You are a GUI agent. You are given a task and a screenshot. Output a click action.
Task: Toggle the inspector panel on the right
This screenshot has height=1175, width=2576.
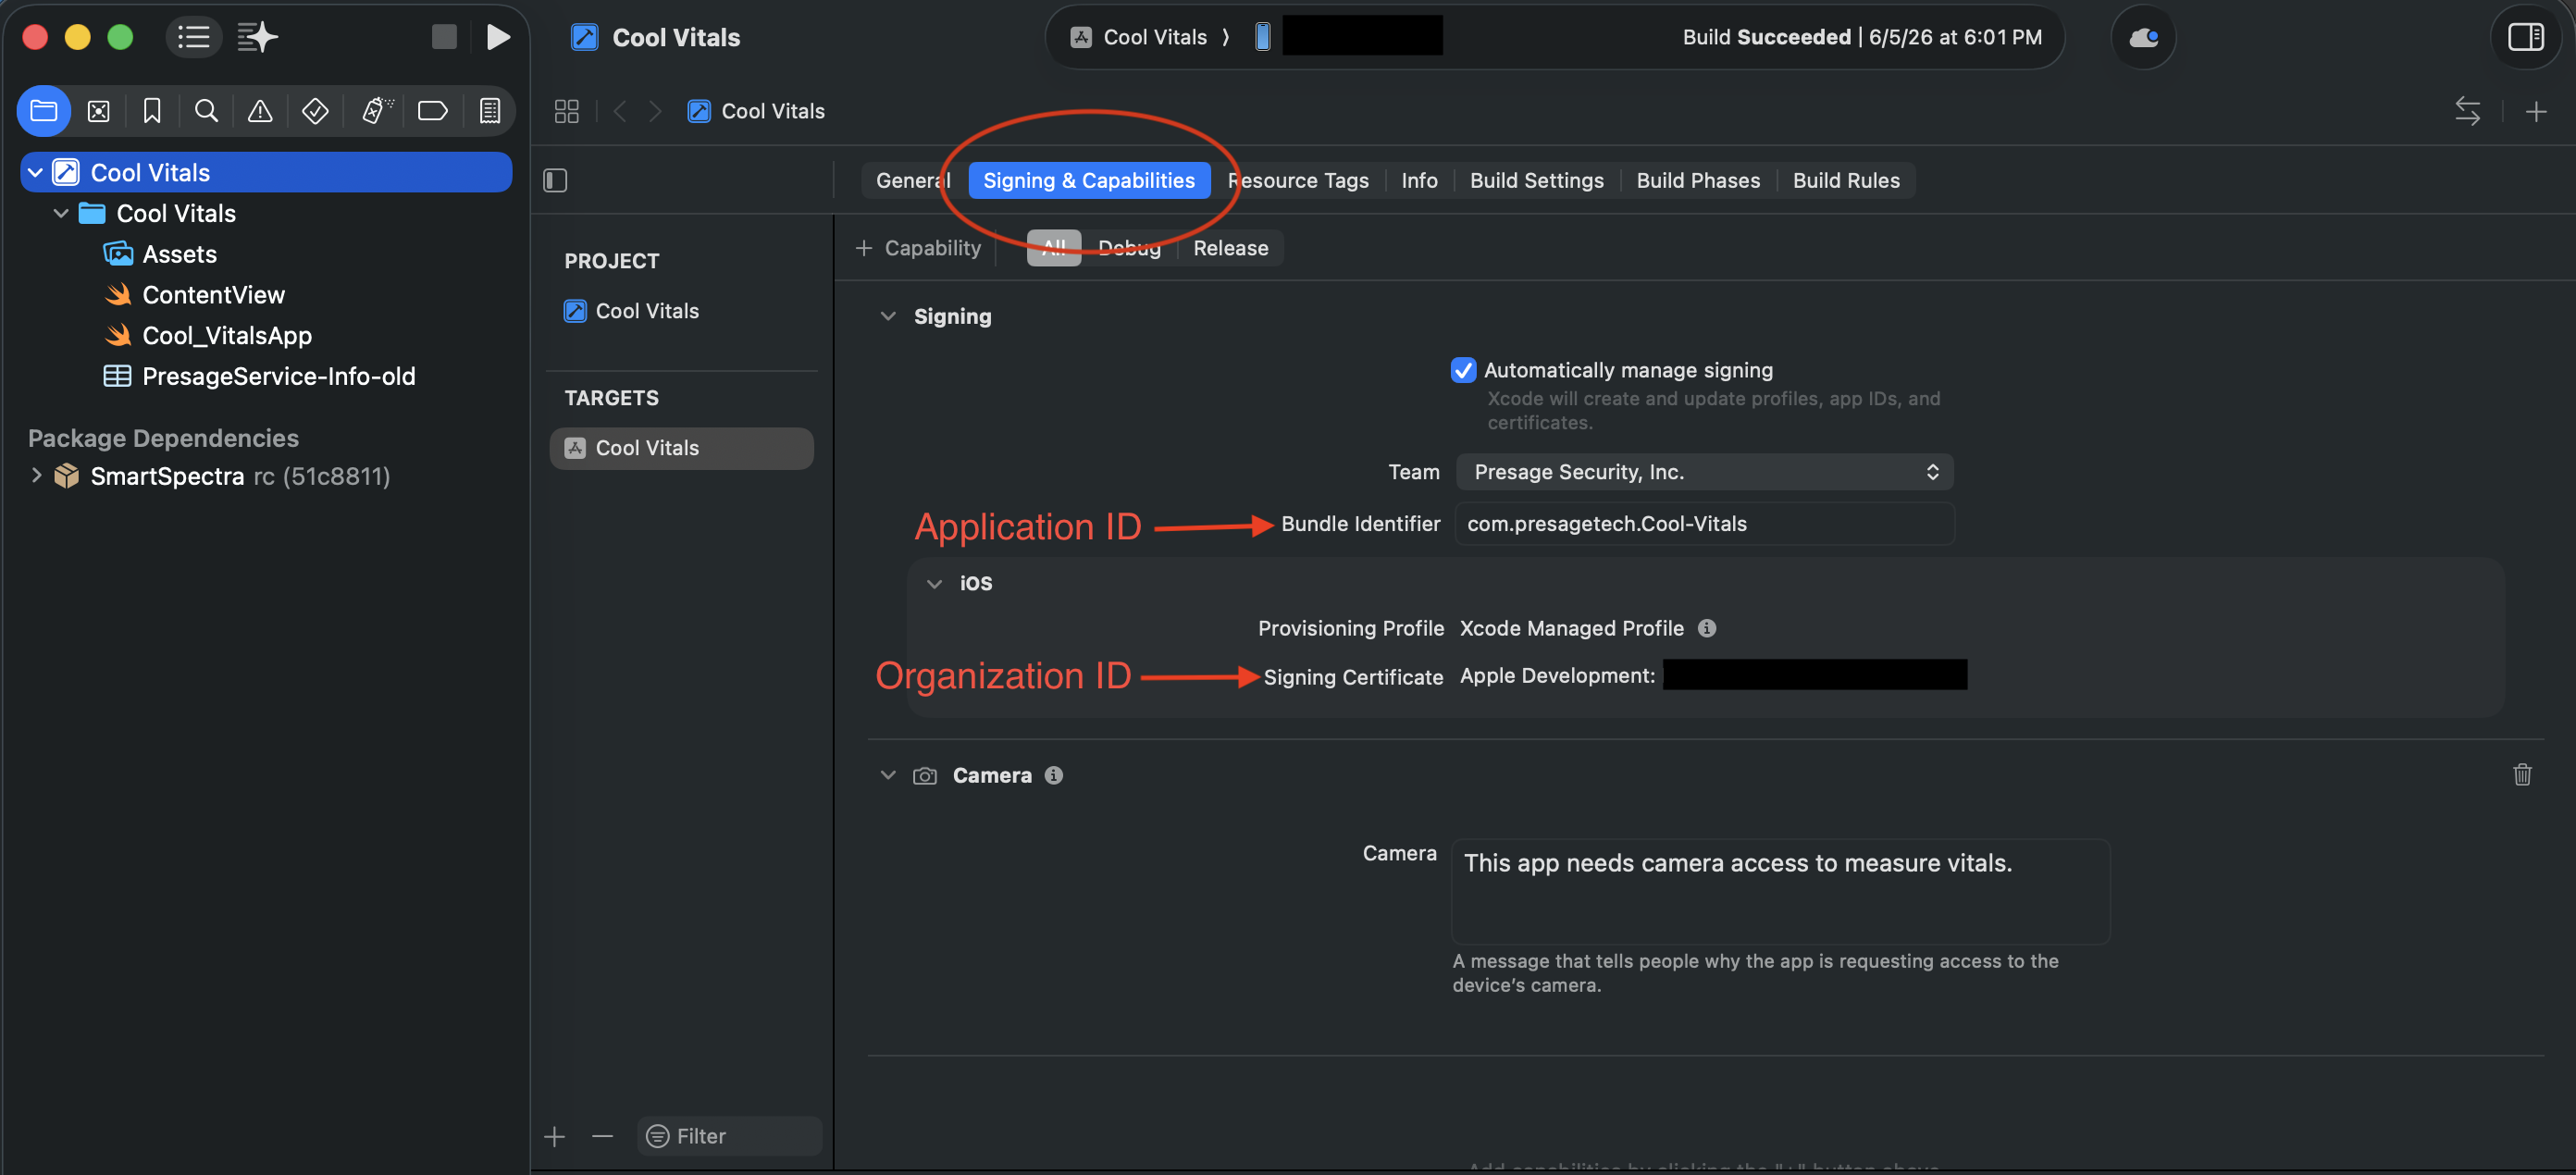coord(2525,38)
